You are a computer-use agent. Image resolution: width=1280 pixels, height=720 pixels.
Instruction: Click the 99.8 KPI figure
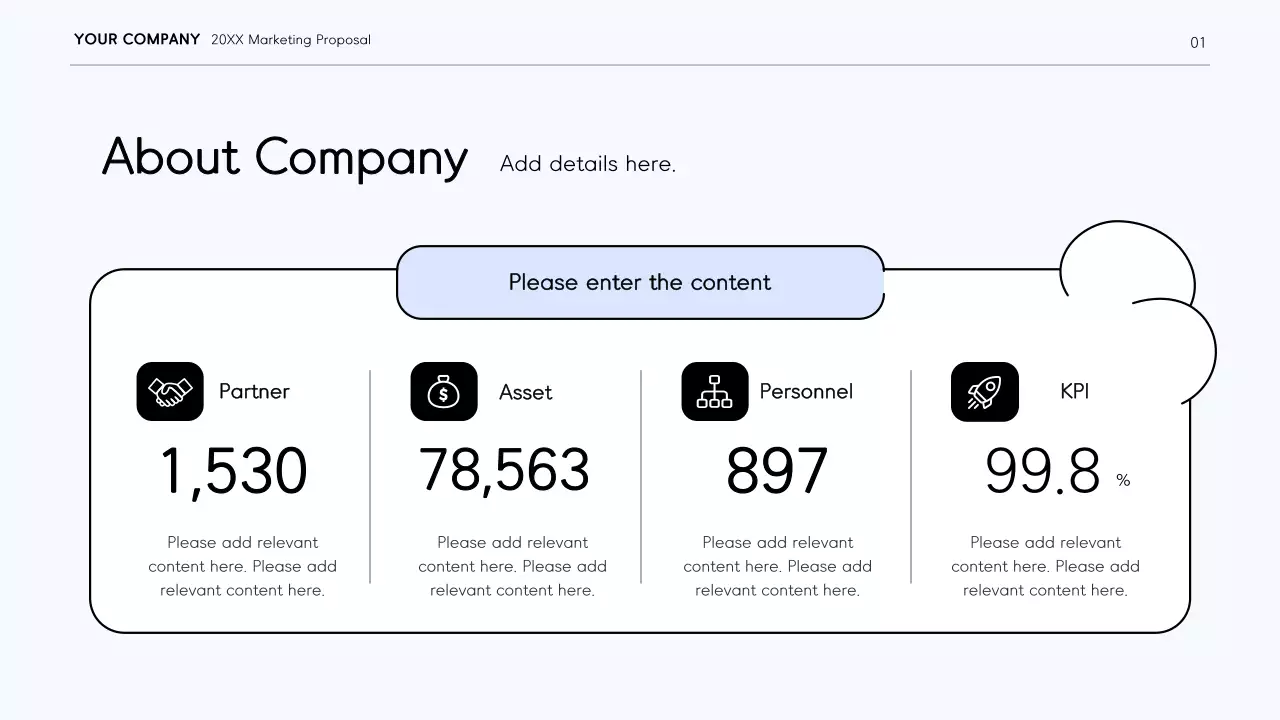tap(1043, 471)
